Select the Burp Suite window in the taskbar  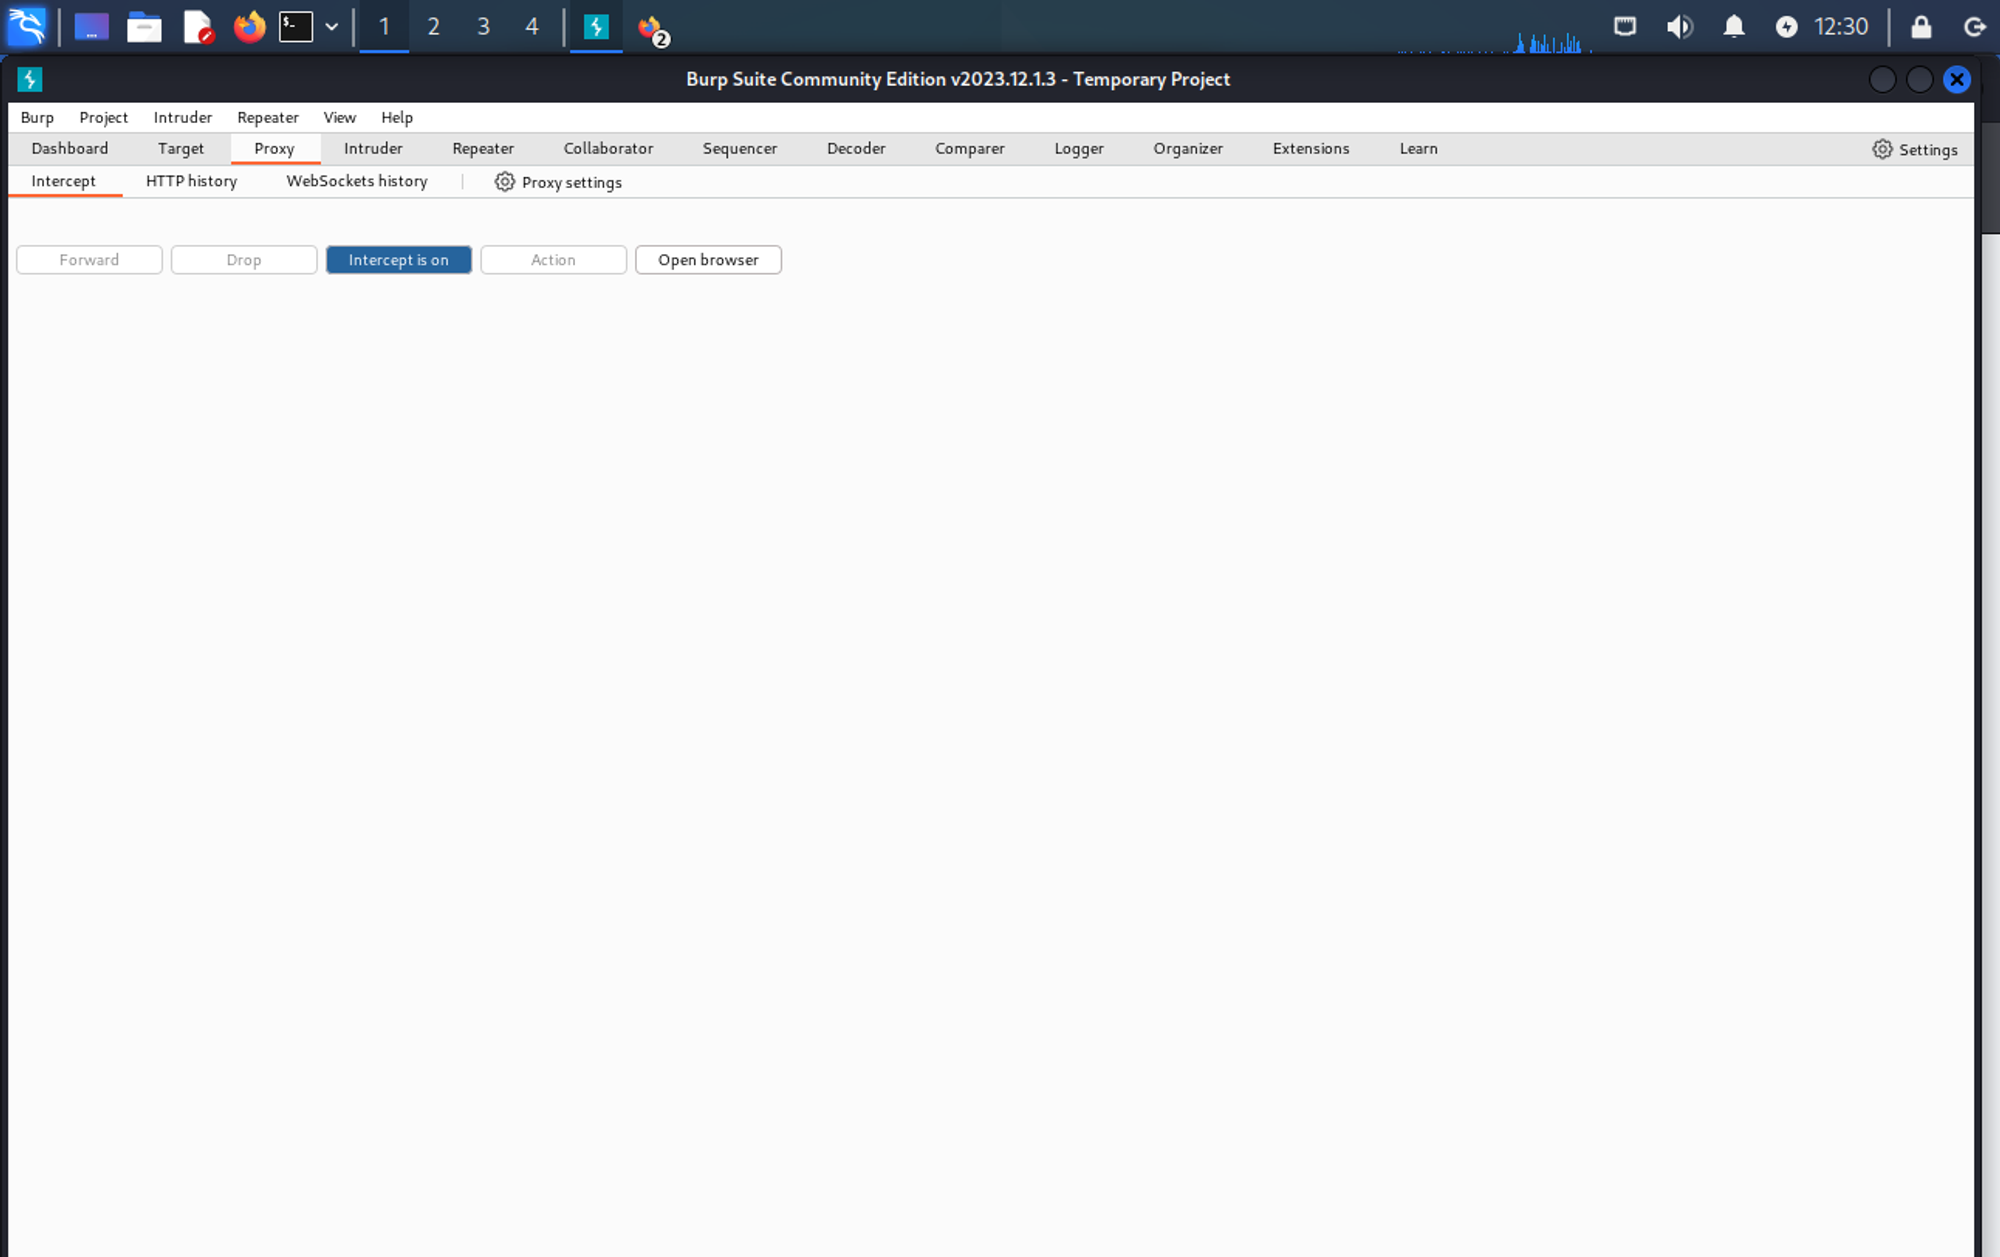pos(596,27)
